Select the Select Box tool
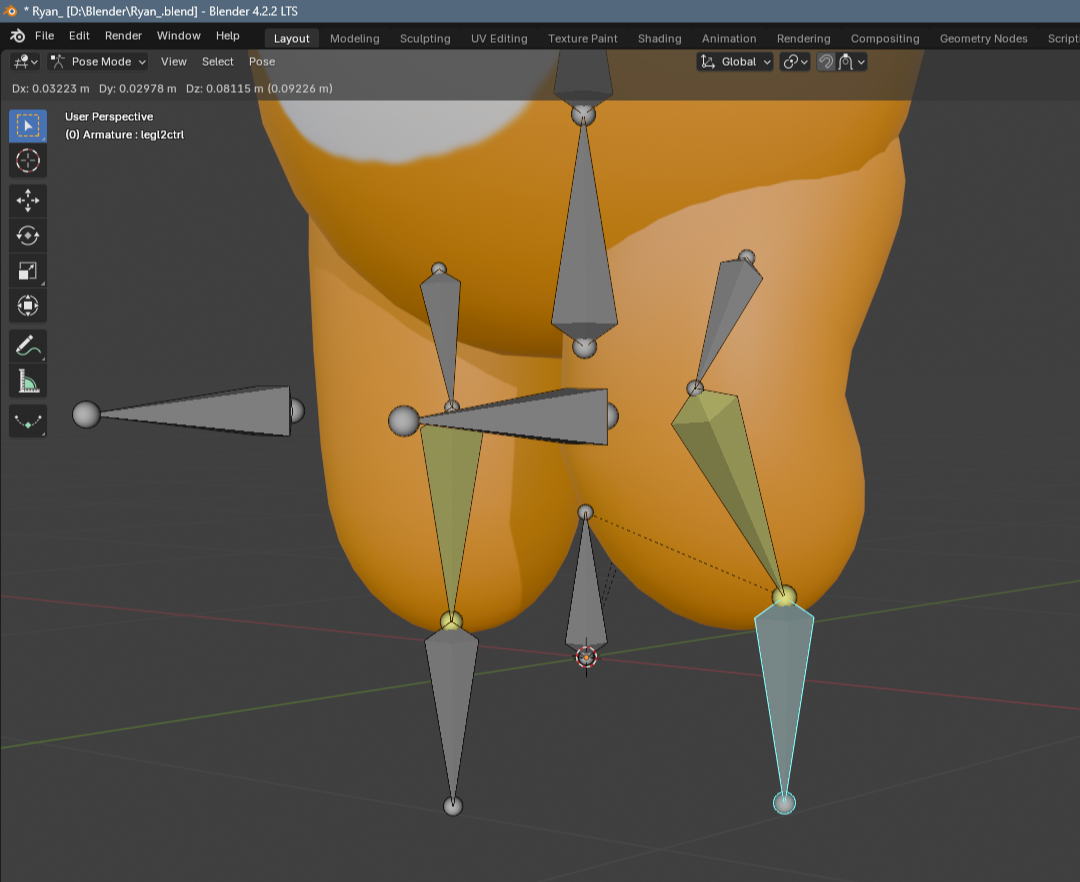This screenshot has width=1080, height=882. (28, 126)
